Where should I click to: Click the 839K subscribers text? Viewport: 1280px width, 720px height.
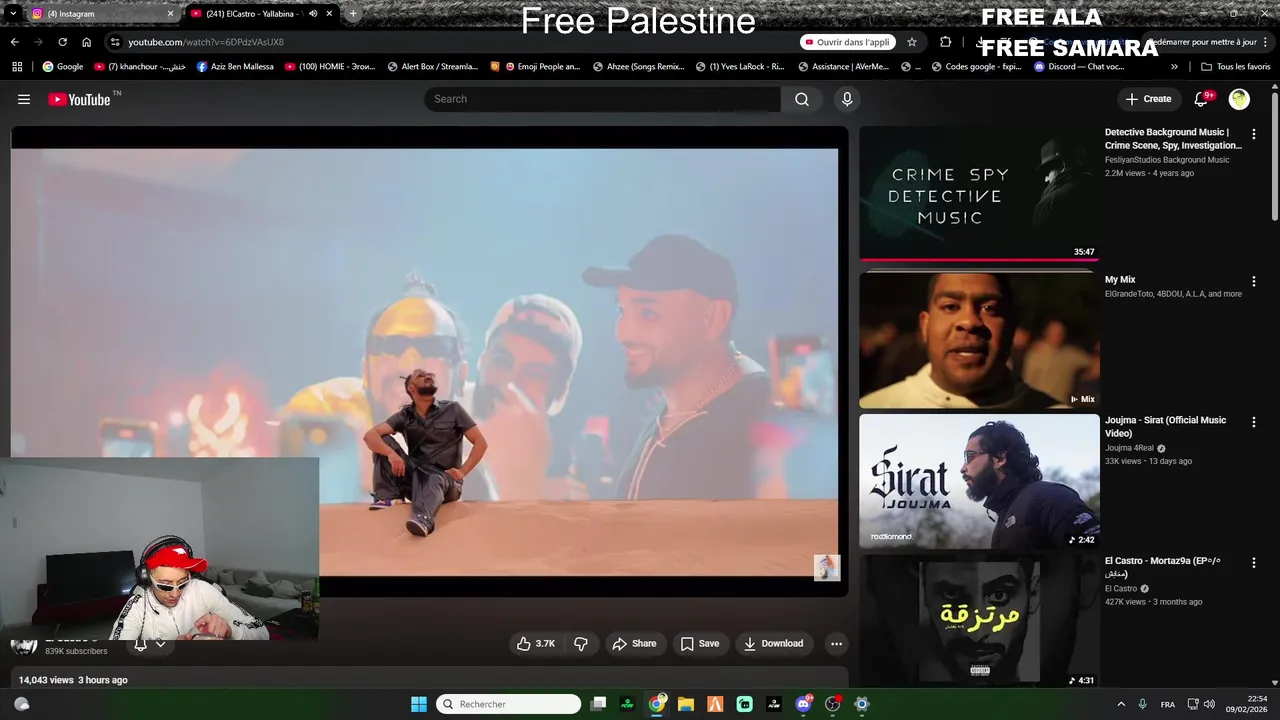click(76, 651)
